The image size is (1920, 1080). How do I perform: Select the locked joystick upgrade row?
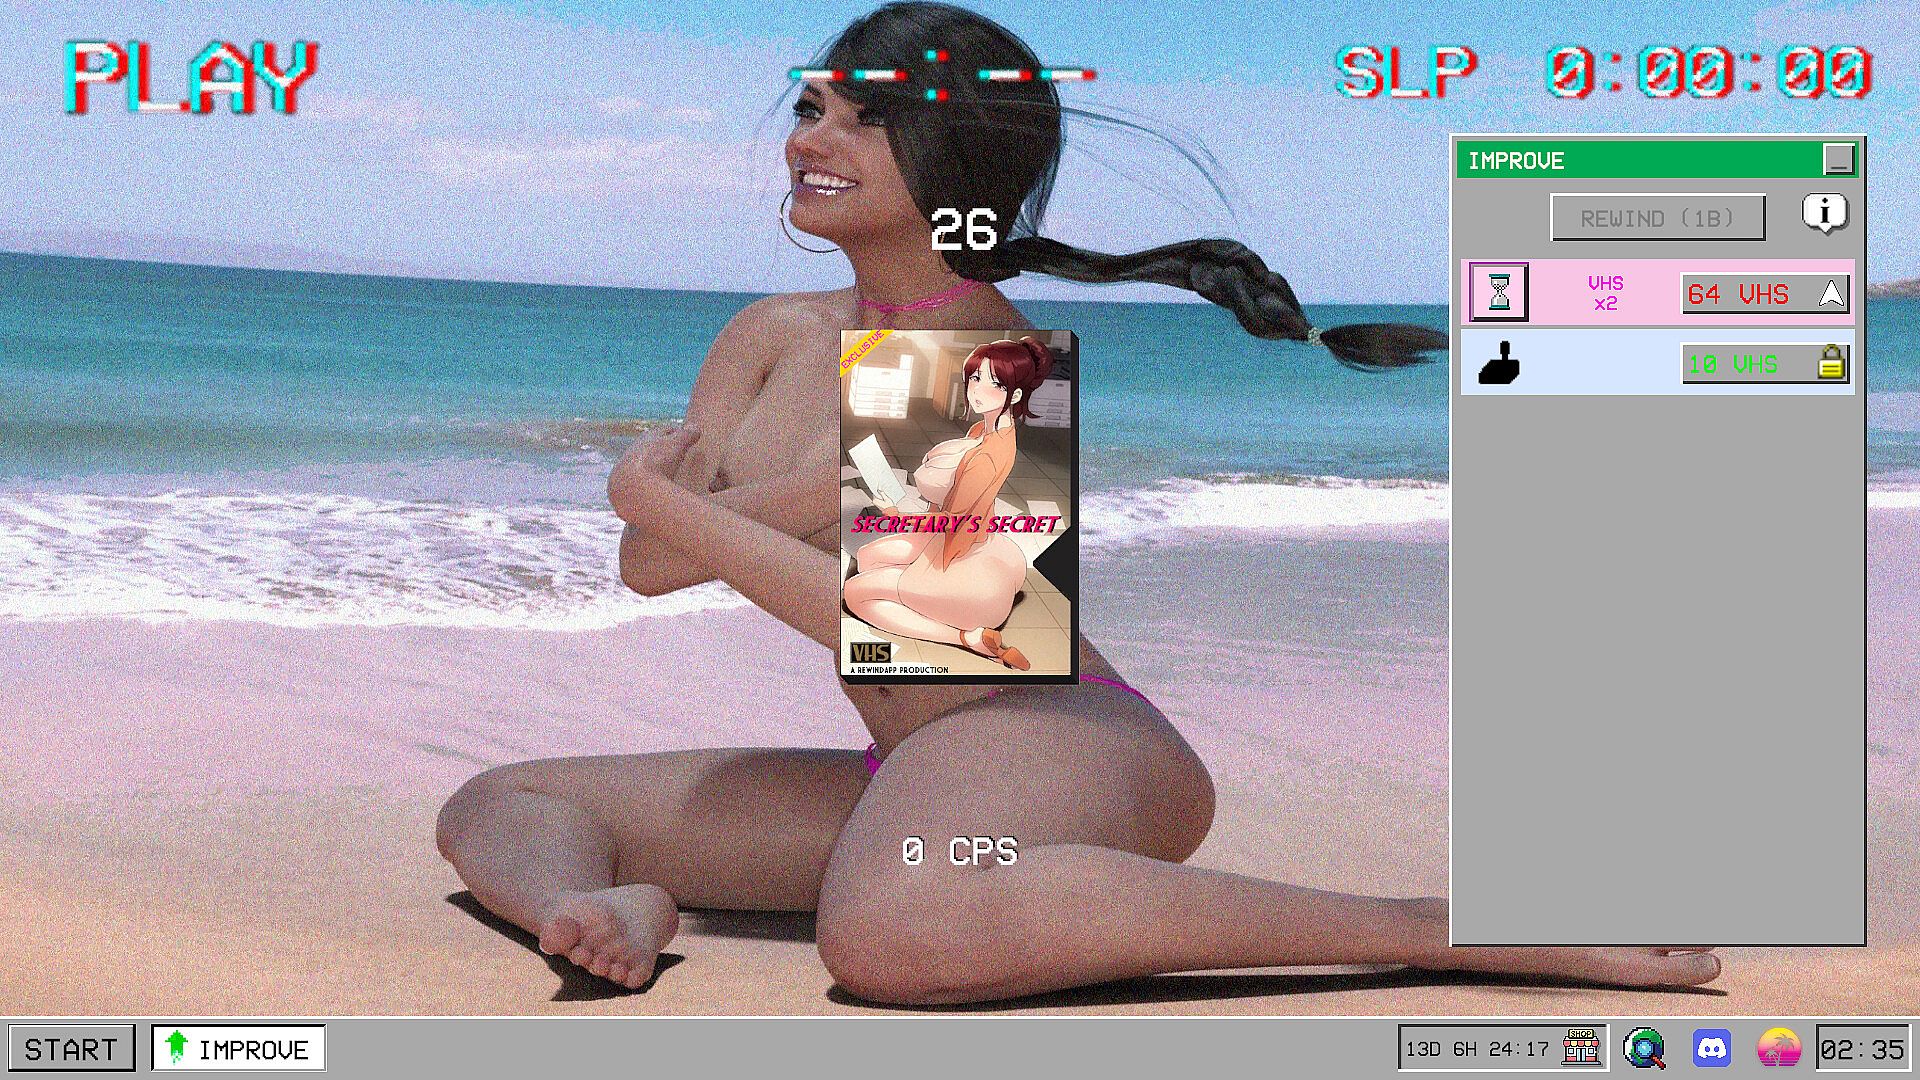(1596, 363)
